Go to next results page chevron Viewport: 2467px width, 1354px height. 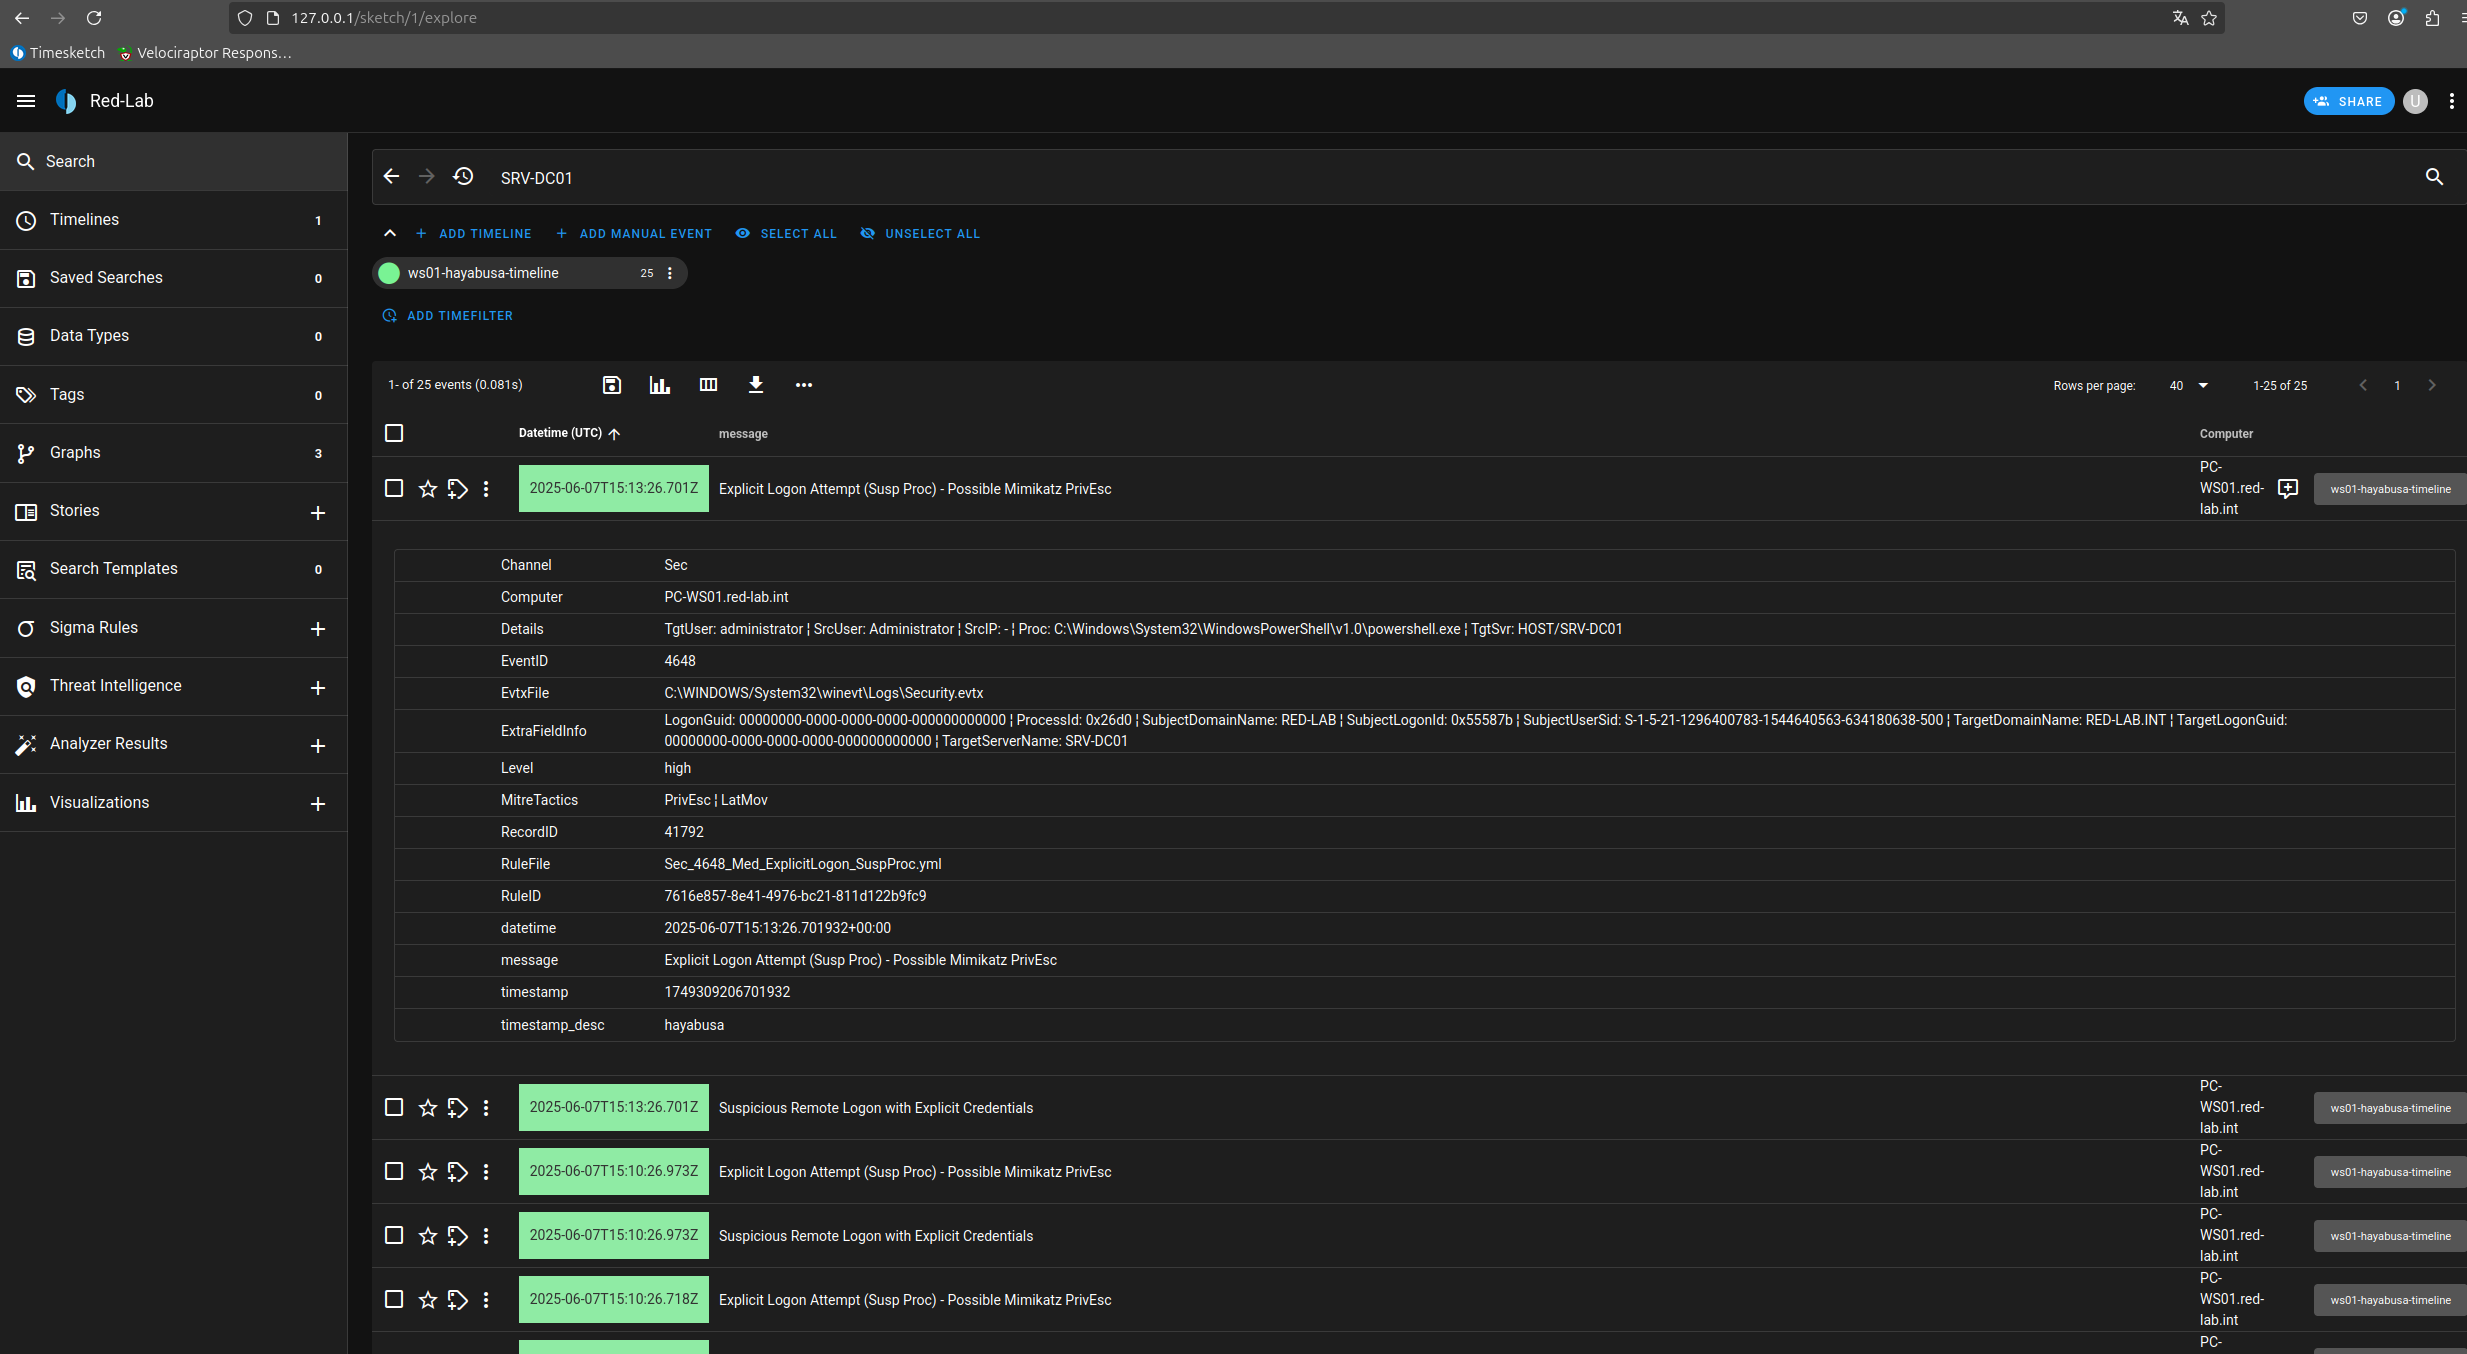point(2432,385)
